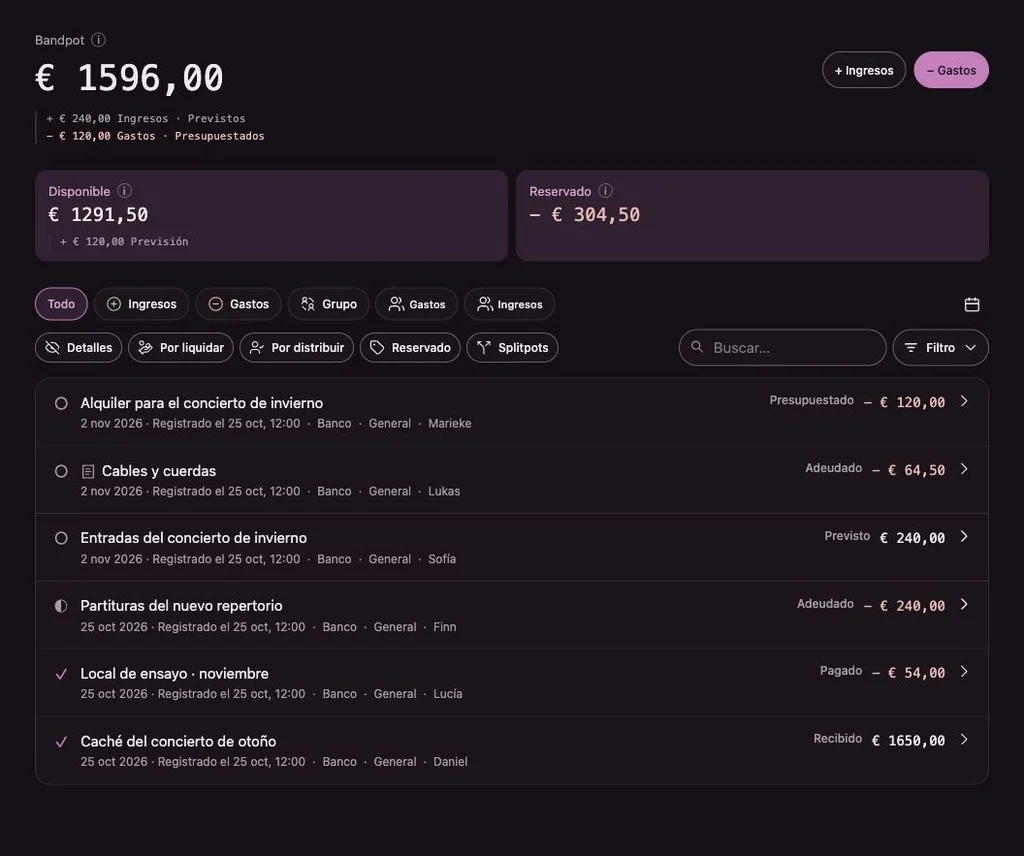Click the receipt icon on Cables y cuerdas

(x=88, y=471)
